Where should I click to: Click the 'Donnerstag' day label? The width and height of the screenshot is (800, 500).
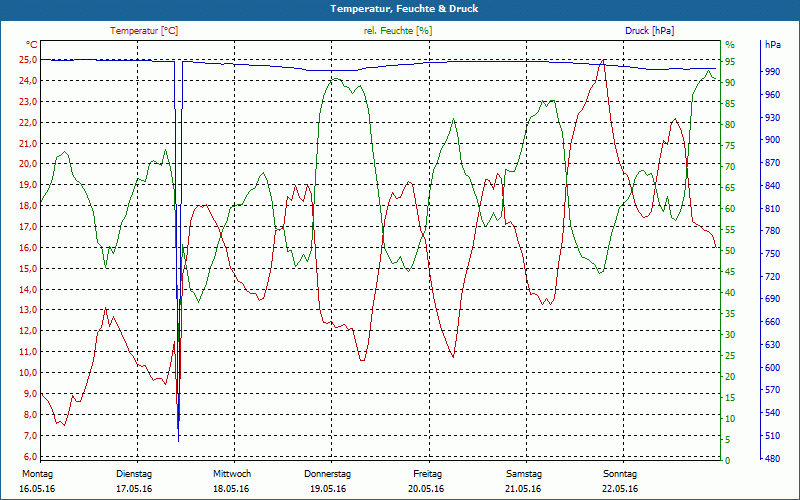(328, 474)
